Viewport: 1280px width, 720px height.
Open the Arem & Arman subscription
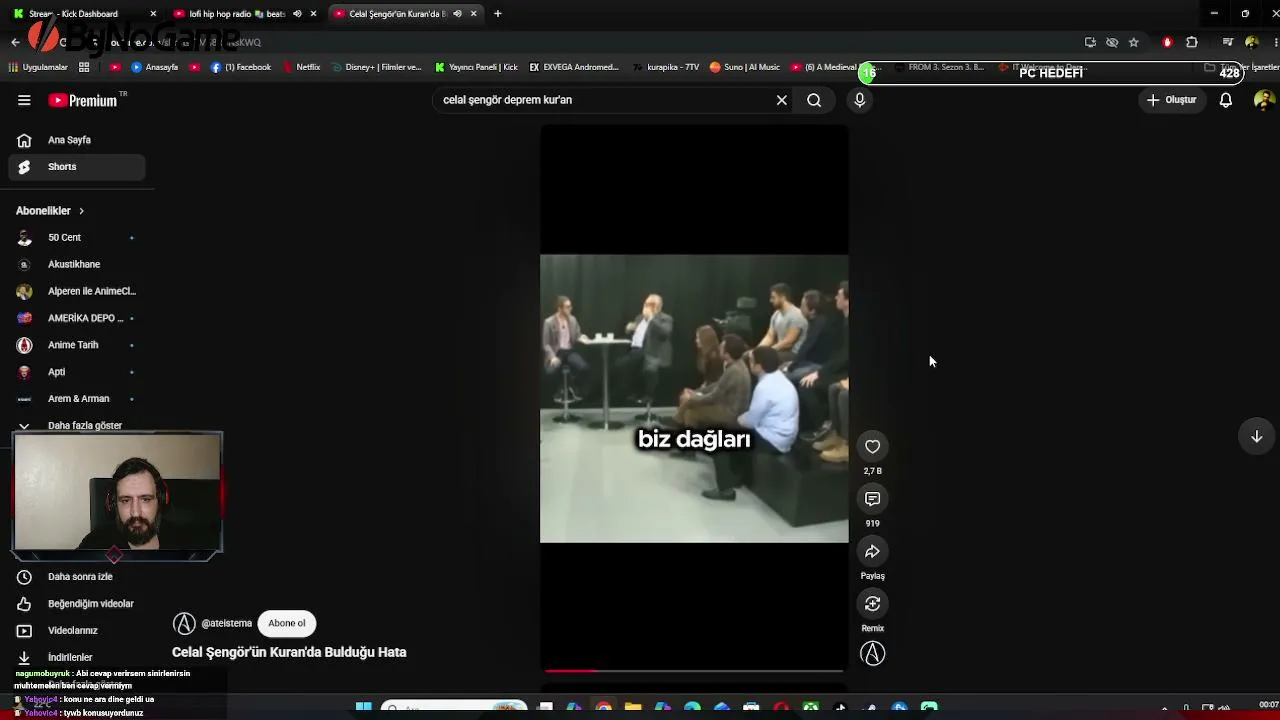[x=77, y=399]
